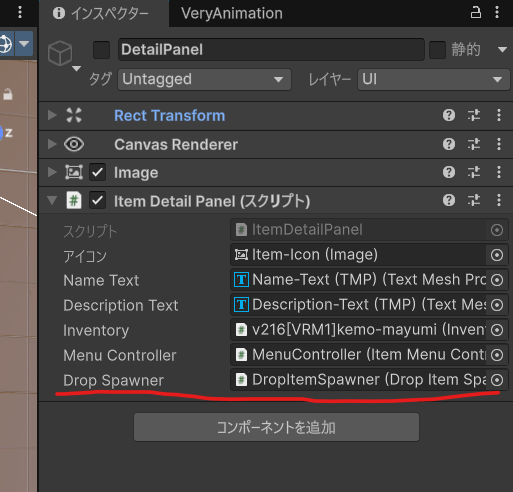
Task: Click the Menu Controller property label
Action: pyautogui.click(x=120, y=355)
